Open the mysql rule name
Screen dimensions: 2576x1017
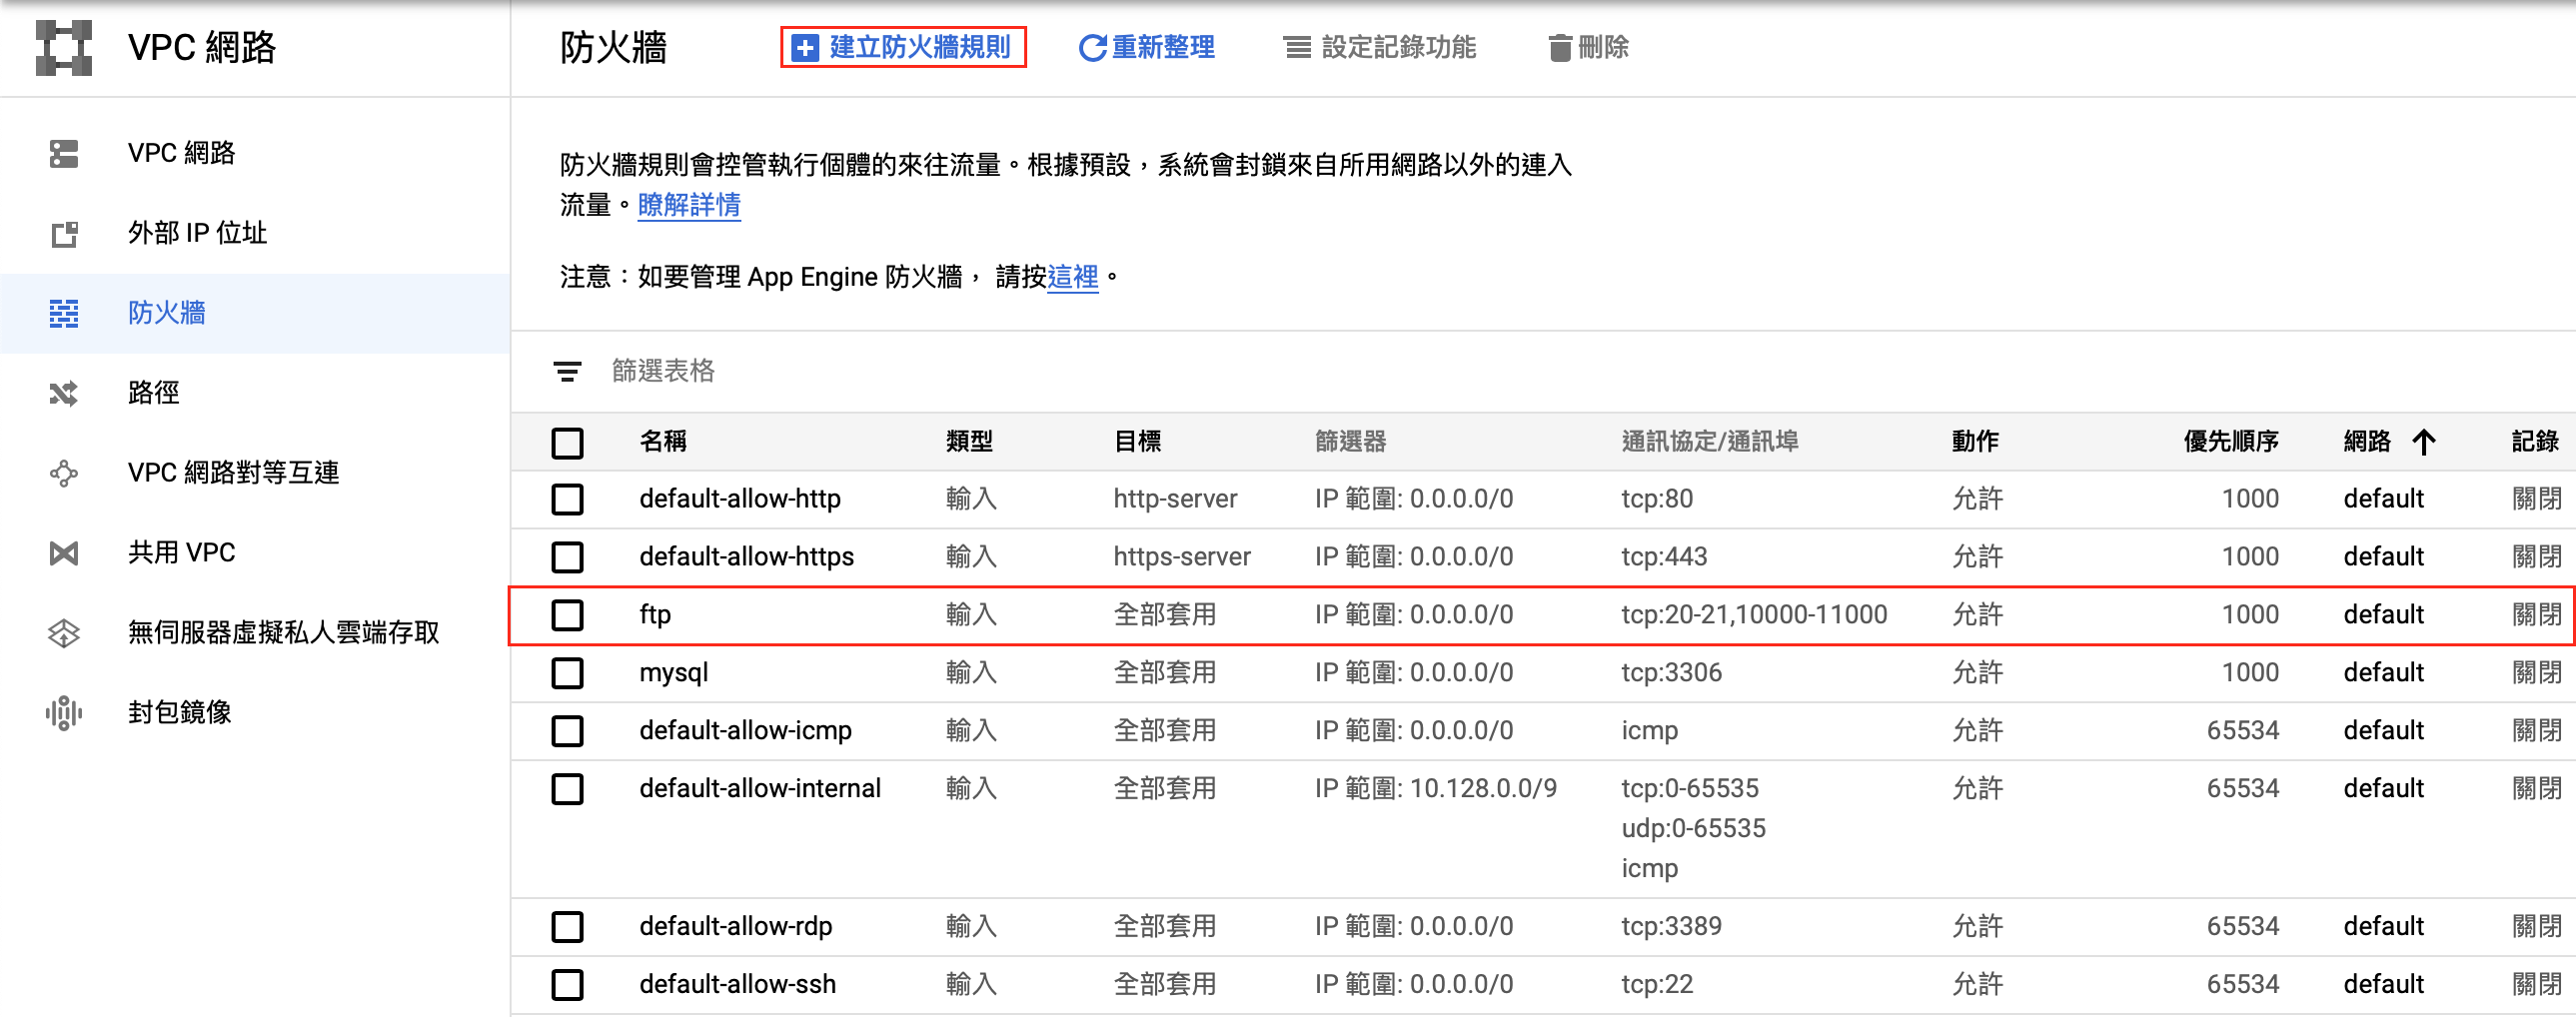pos(674,673)
